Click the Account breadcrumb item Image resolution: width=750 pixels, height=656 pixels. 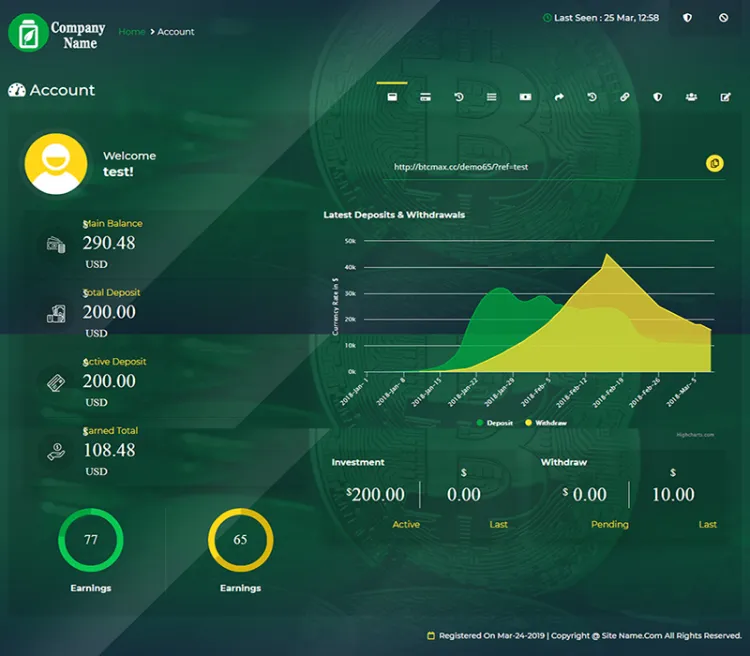[176, 32]
